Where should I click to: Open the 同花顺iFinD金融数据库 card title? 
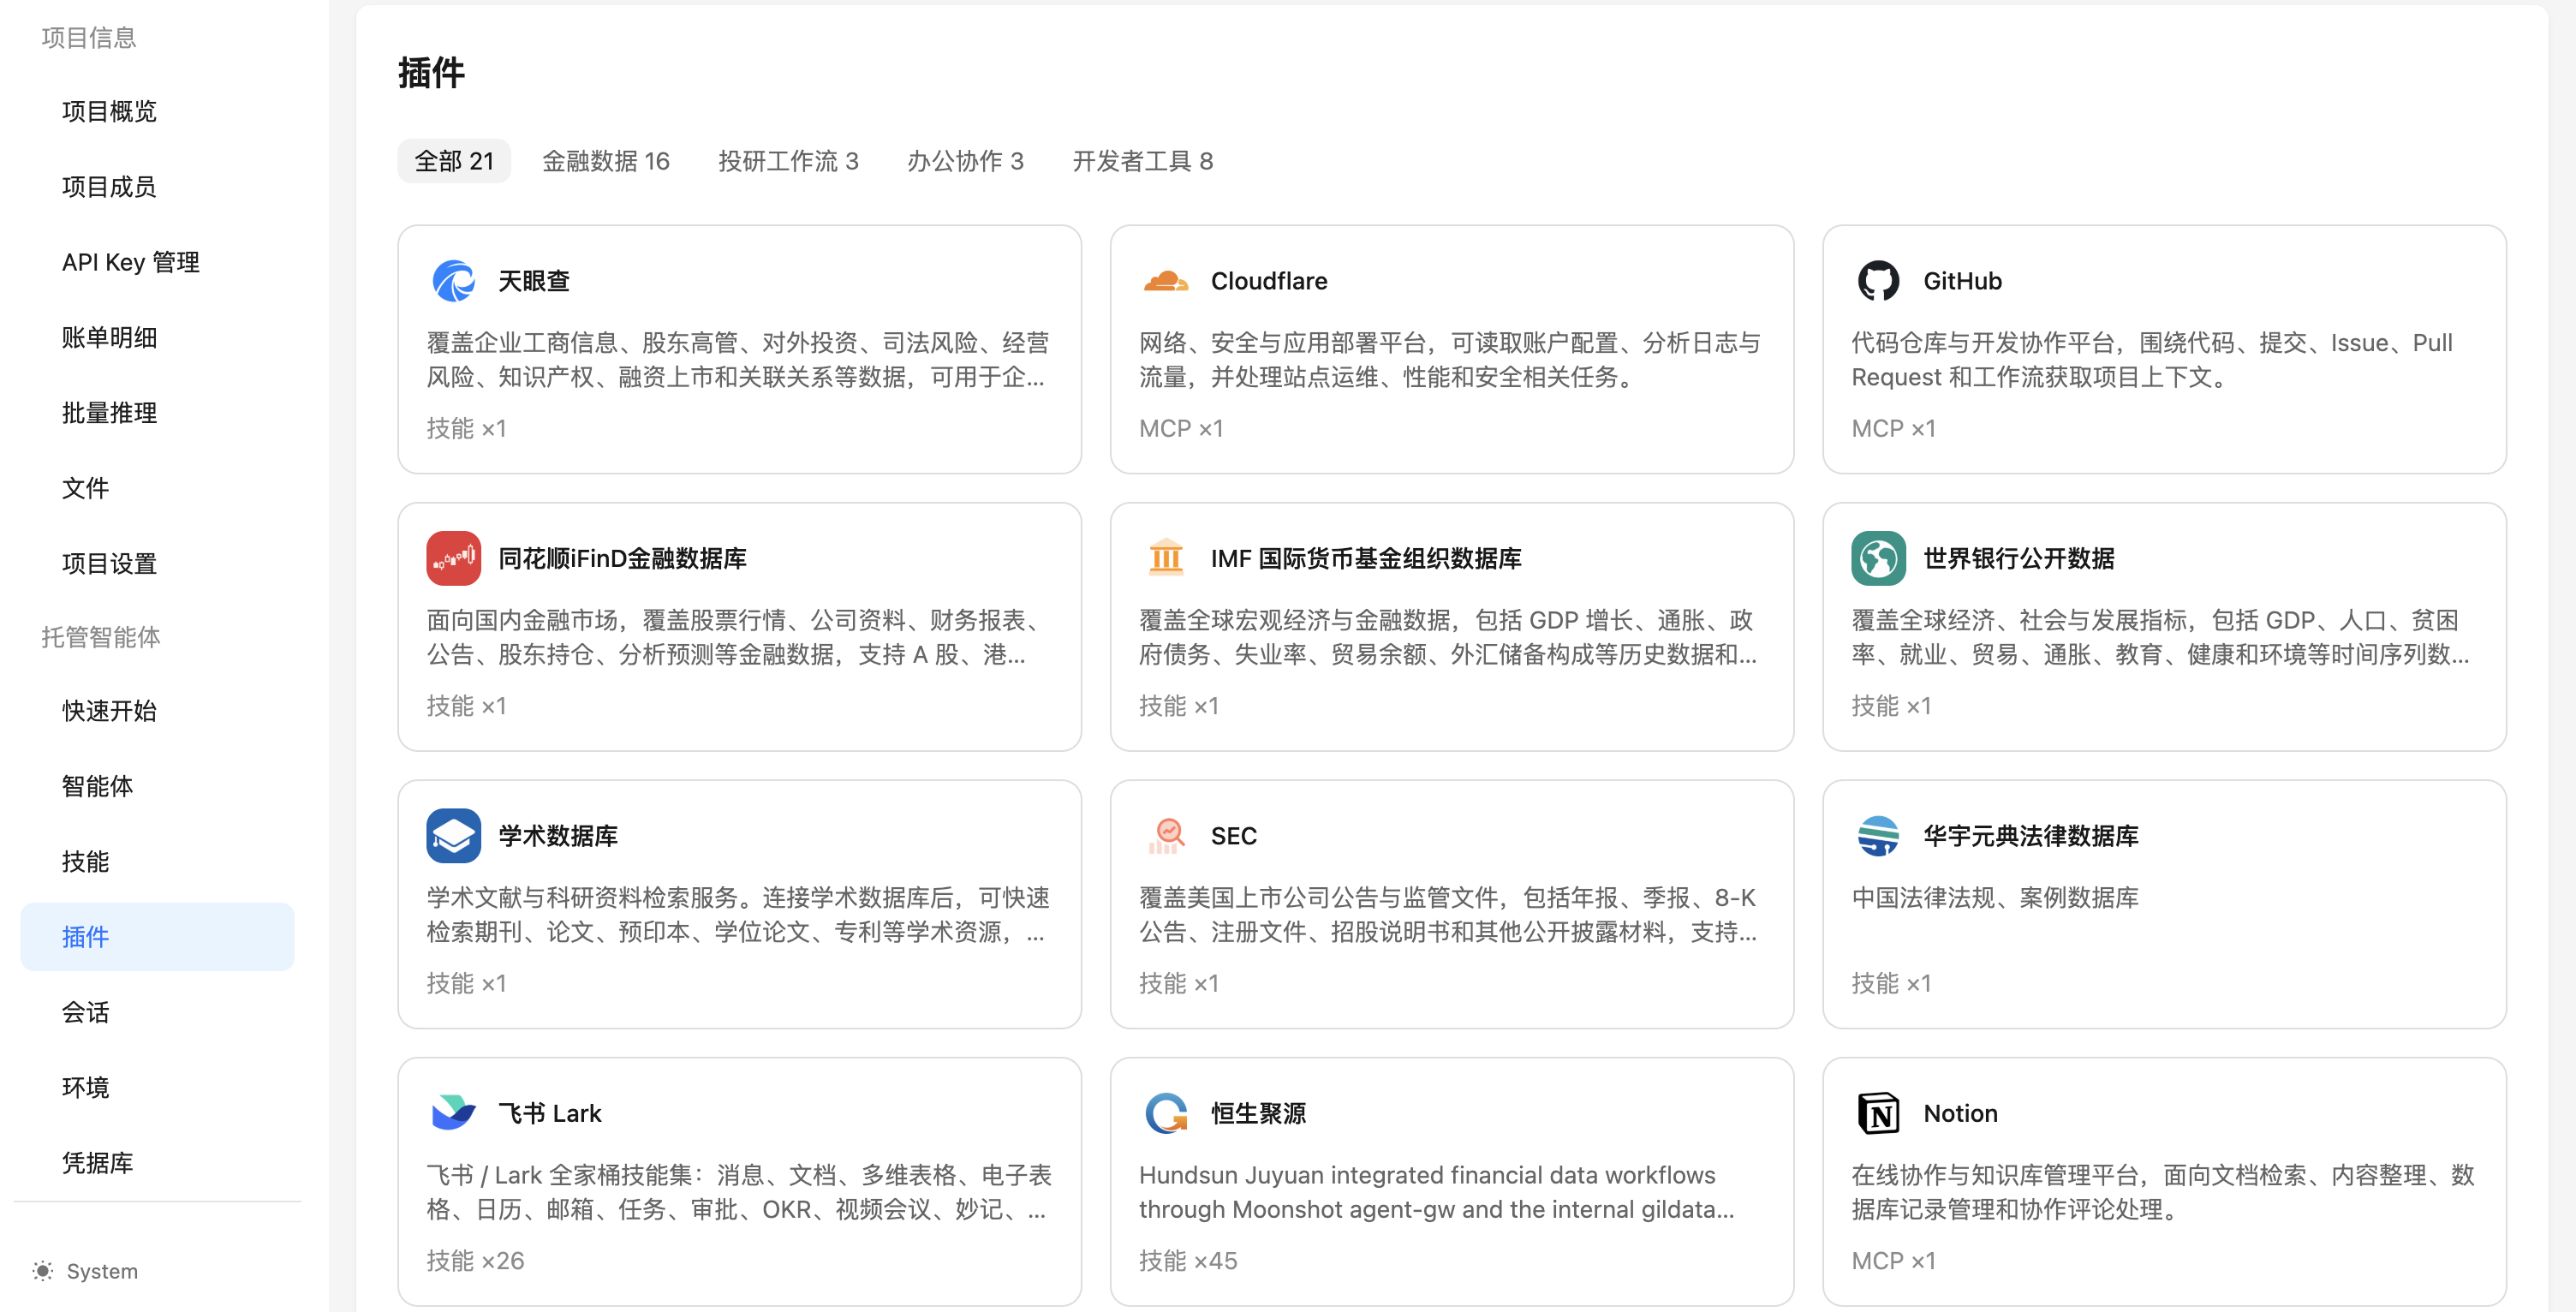622,558
